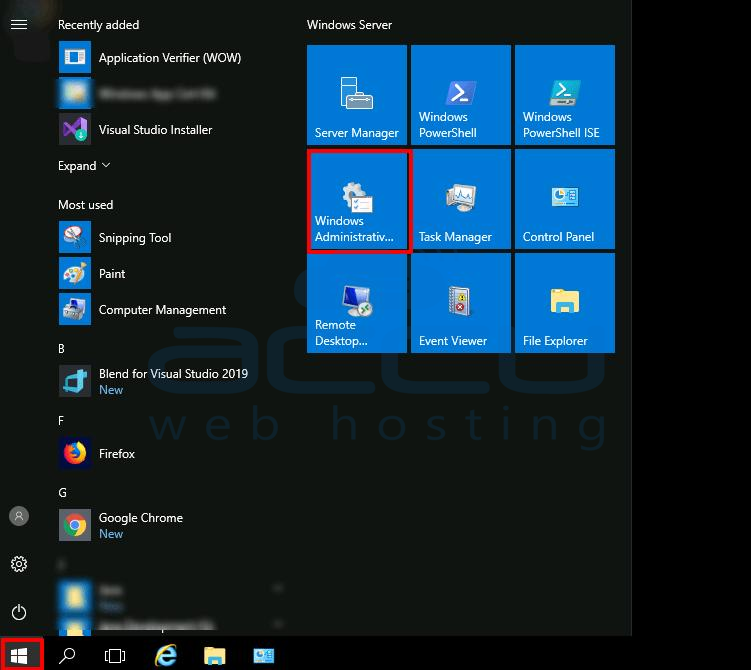Viewport: 751px width, 670px height.
Task: Open the Remote Desktop tile
Action: coord(357,303)
